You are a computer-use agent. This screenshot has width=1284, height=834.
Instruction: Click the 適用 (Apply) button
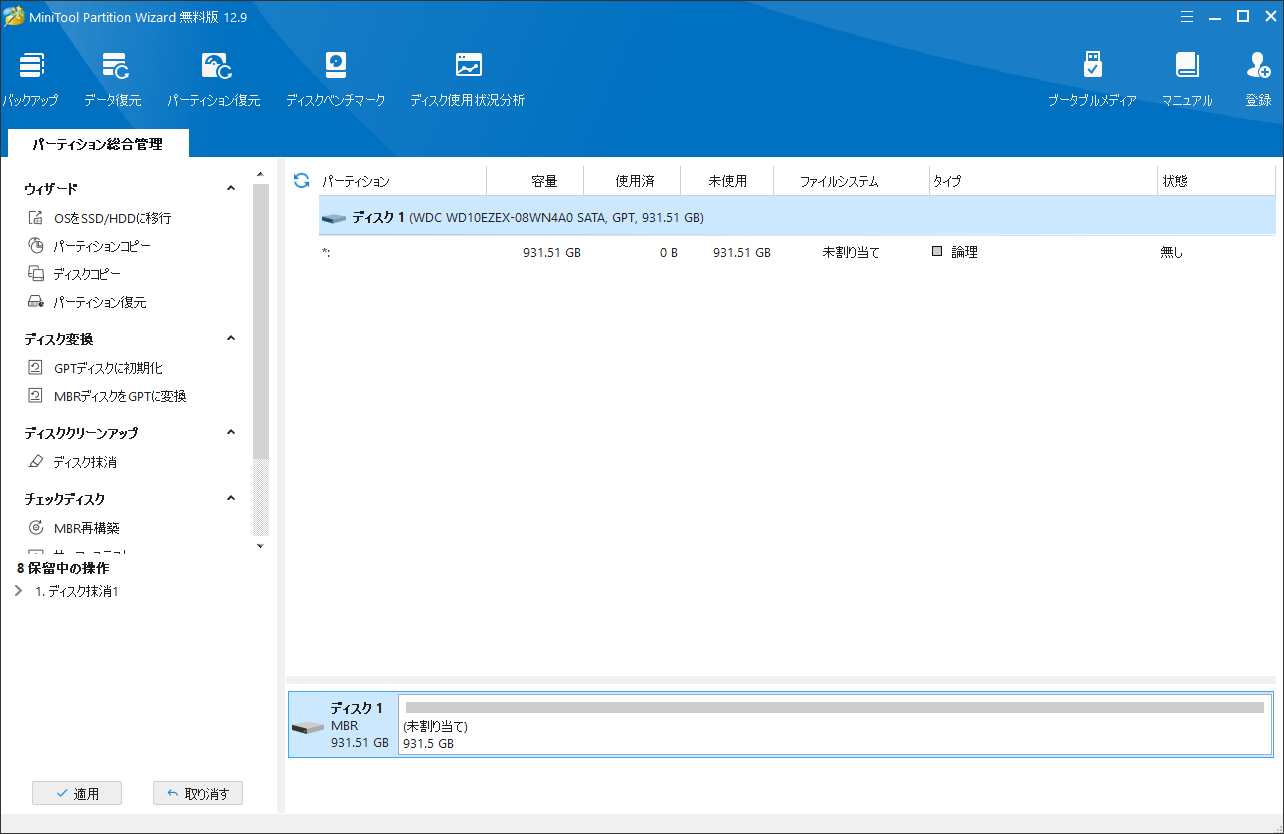click(x=77, y=793)
